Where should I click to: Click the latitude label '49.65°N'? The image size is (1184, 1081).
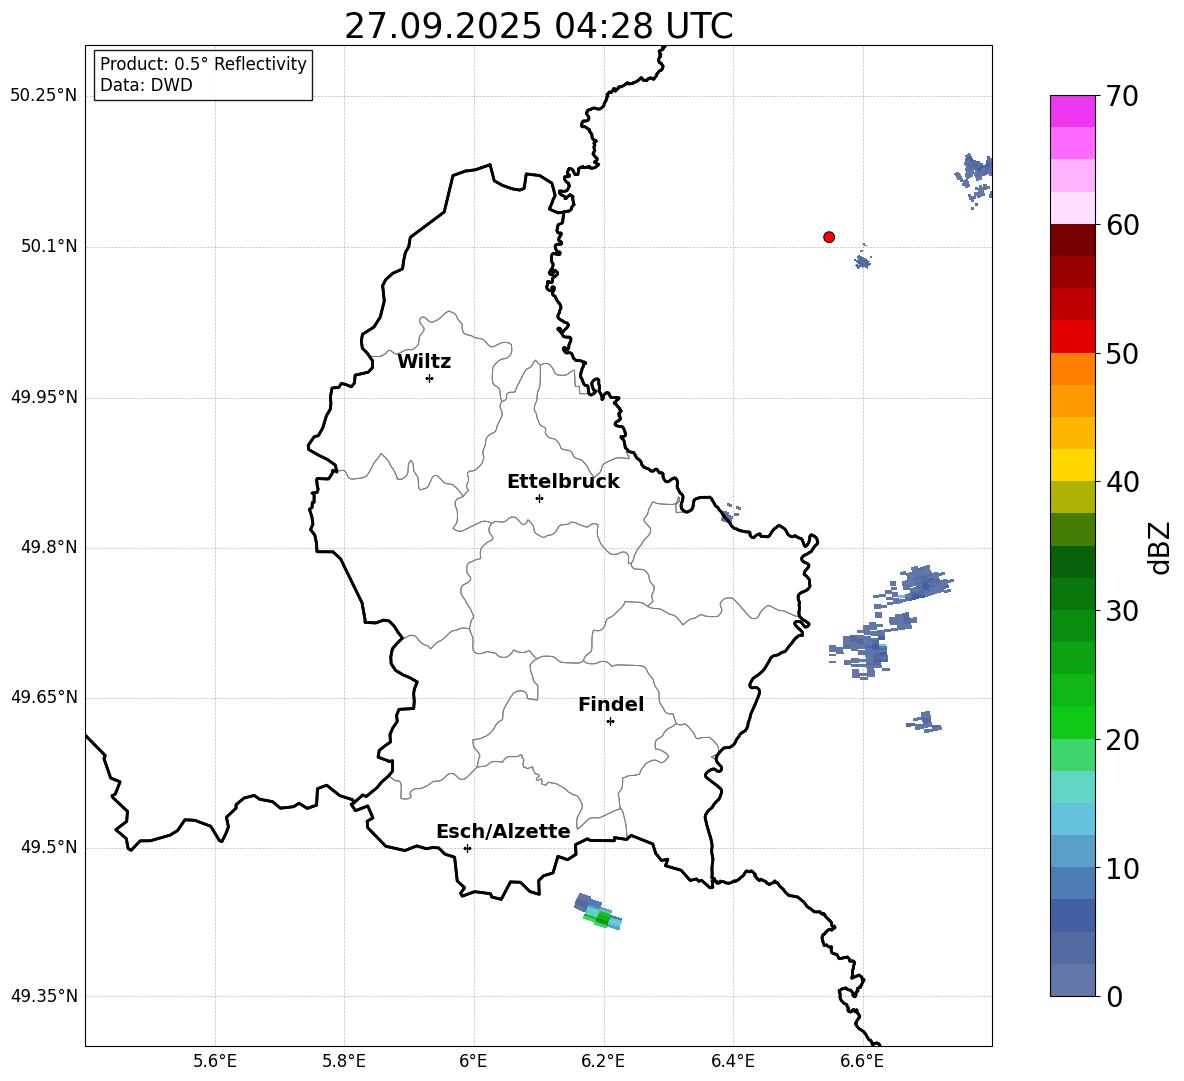pos(44,696)
